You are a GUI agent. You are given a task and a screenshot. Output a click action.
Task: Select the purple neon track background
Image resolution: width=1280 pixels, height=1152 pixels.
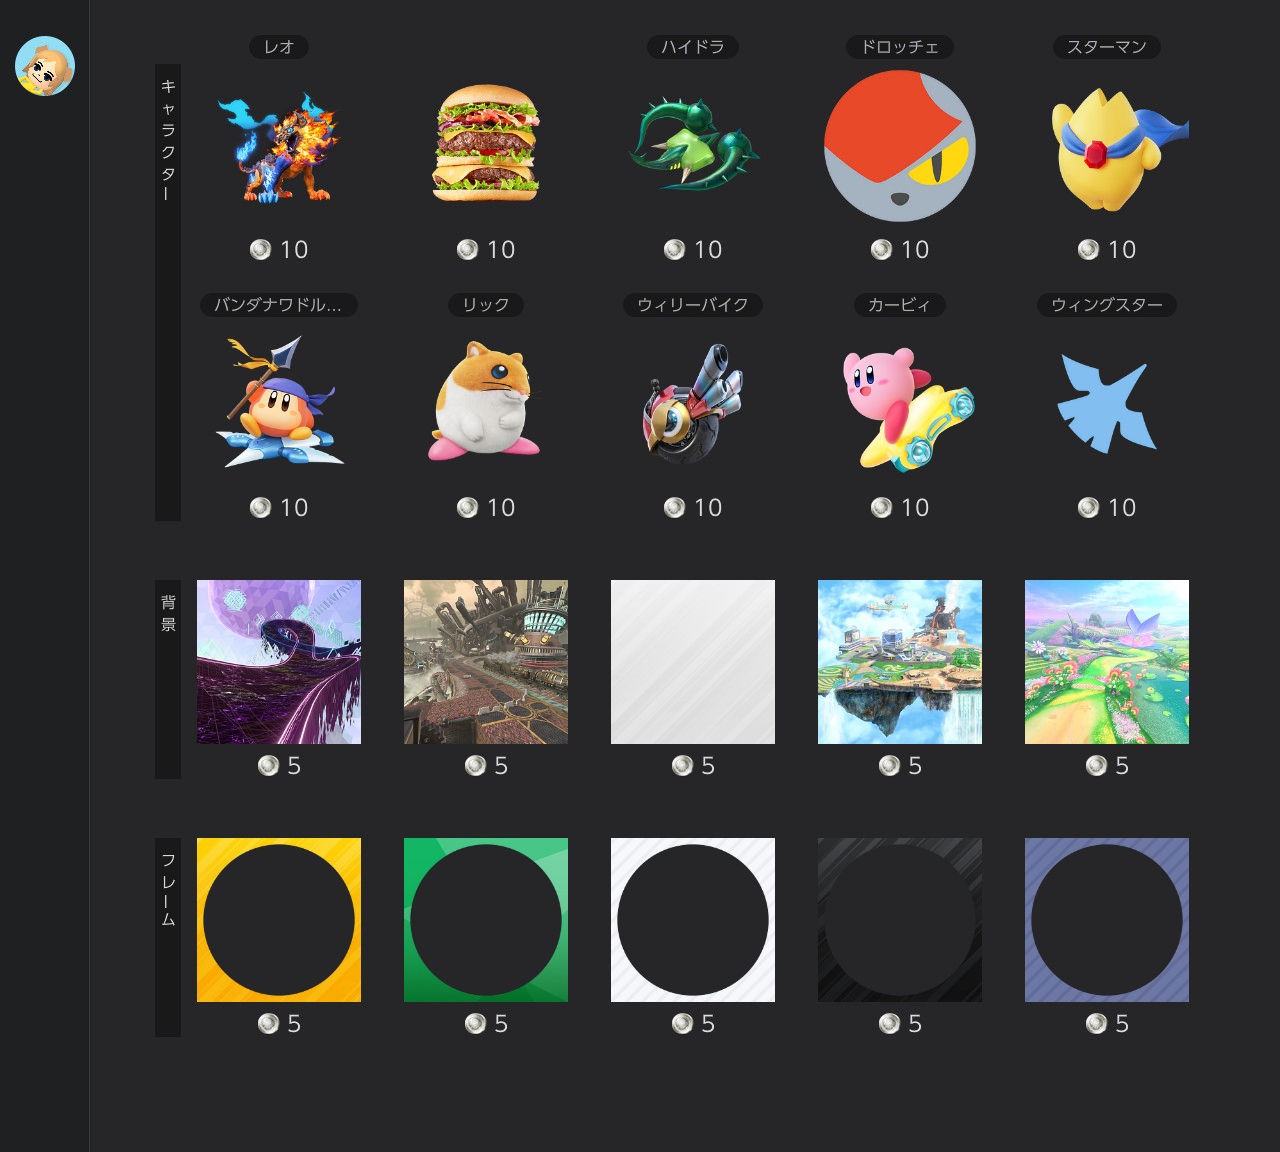pos(279,662)
